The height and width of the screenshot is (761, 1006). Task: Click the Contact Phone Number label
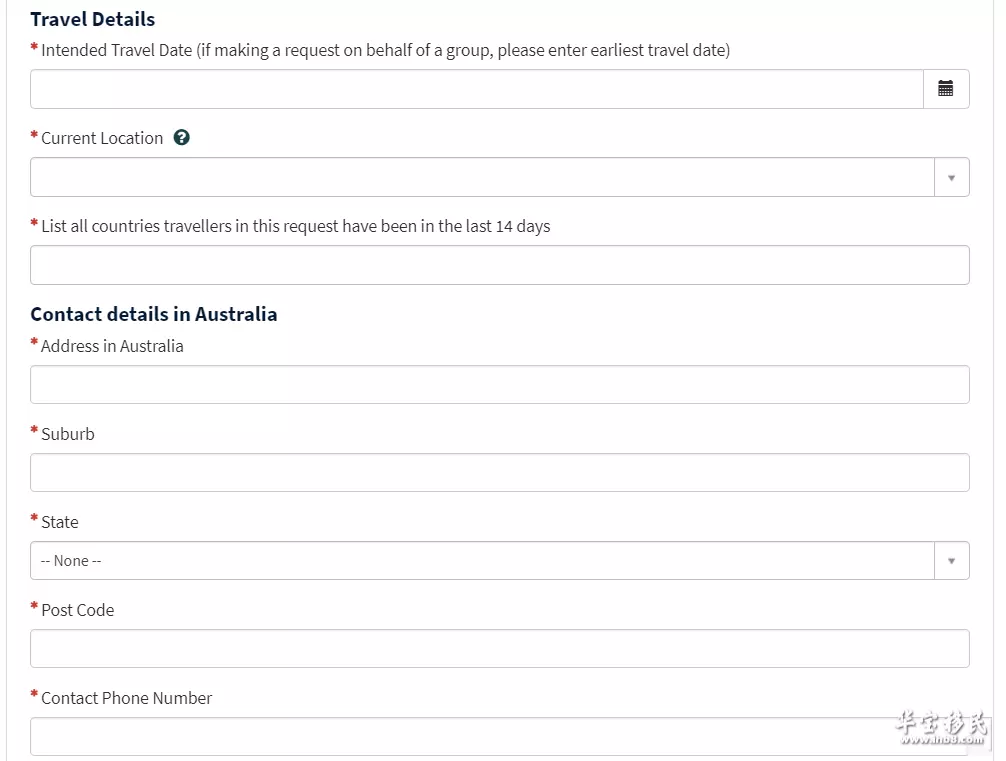[x=126, y=697]
